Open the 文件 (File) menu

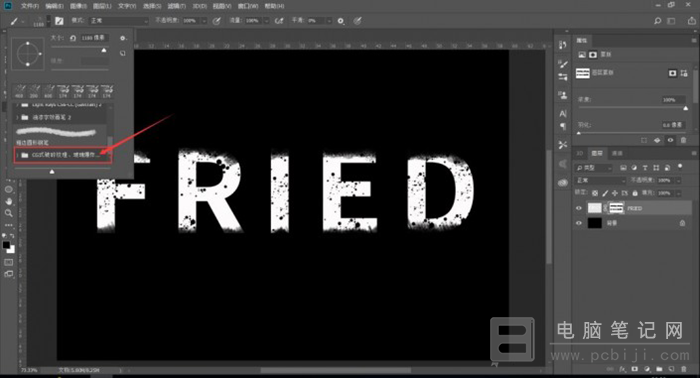coord(30,6)
